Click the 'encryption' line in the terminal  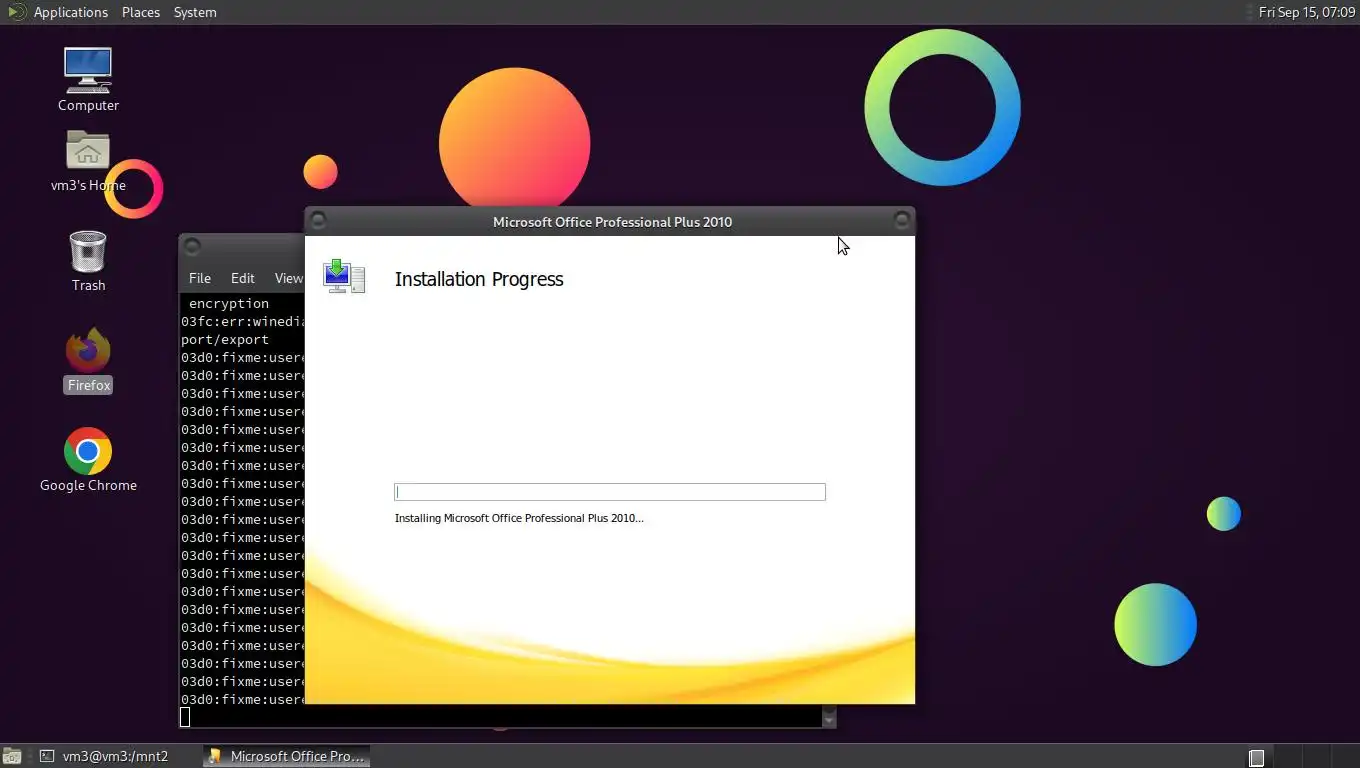click(229, 304)
